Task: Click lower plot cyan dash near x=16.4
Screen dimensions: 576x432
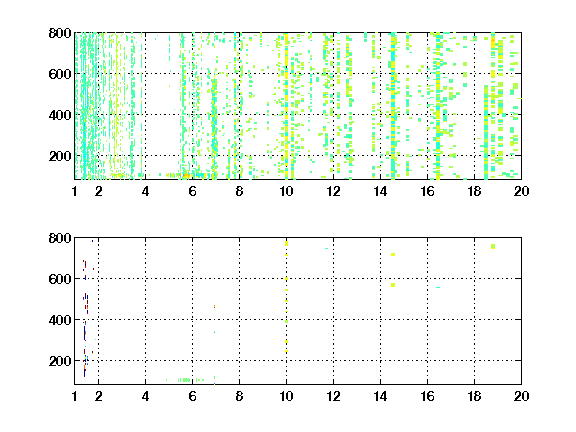Action: pyautogui.click(x=438, y=287)
